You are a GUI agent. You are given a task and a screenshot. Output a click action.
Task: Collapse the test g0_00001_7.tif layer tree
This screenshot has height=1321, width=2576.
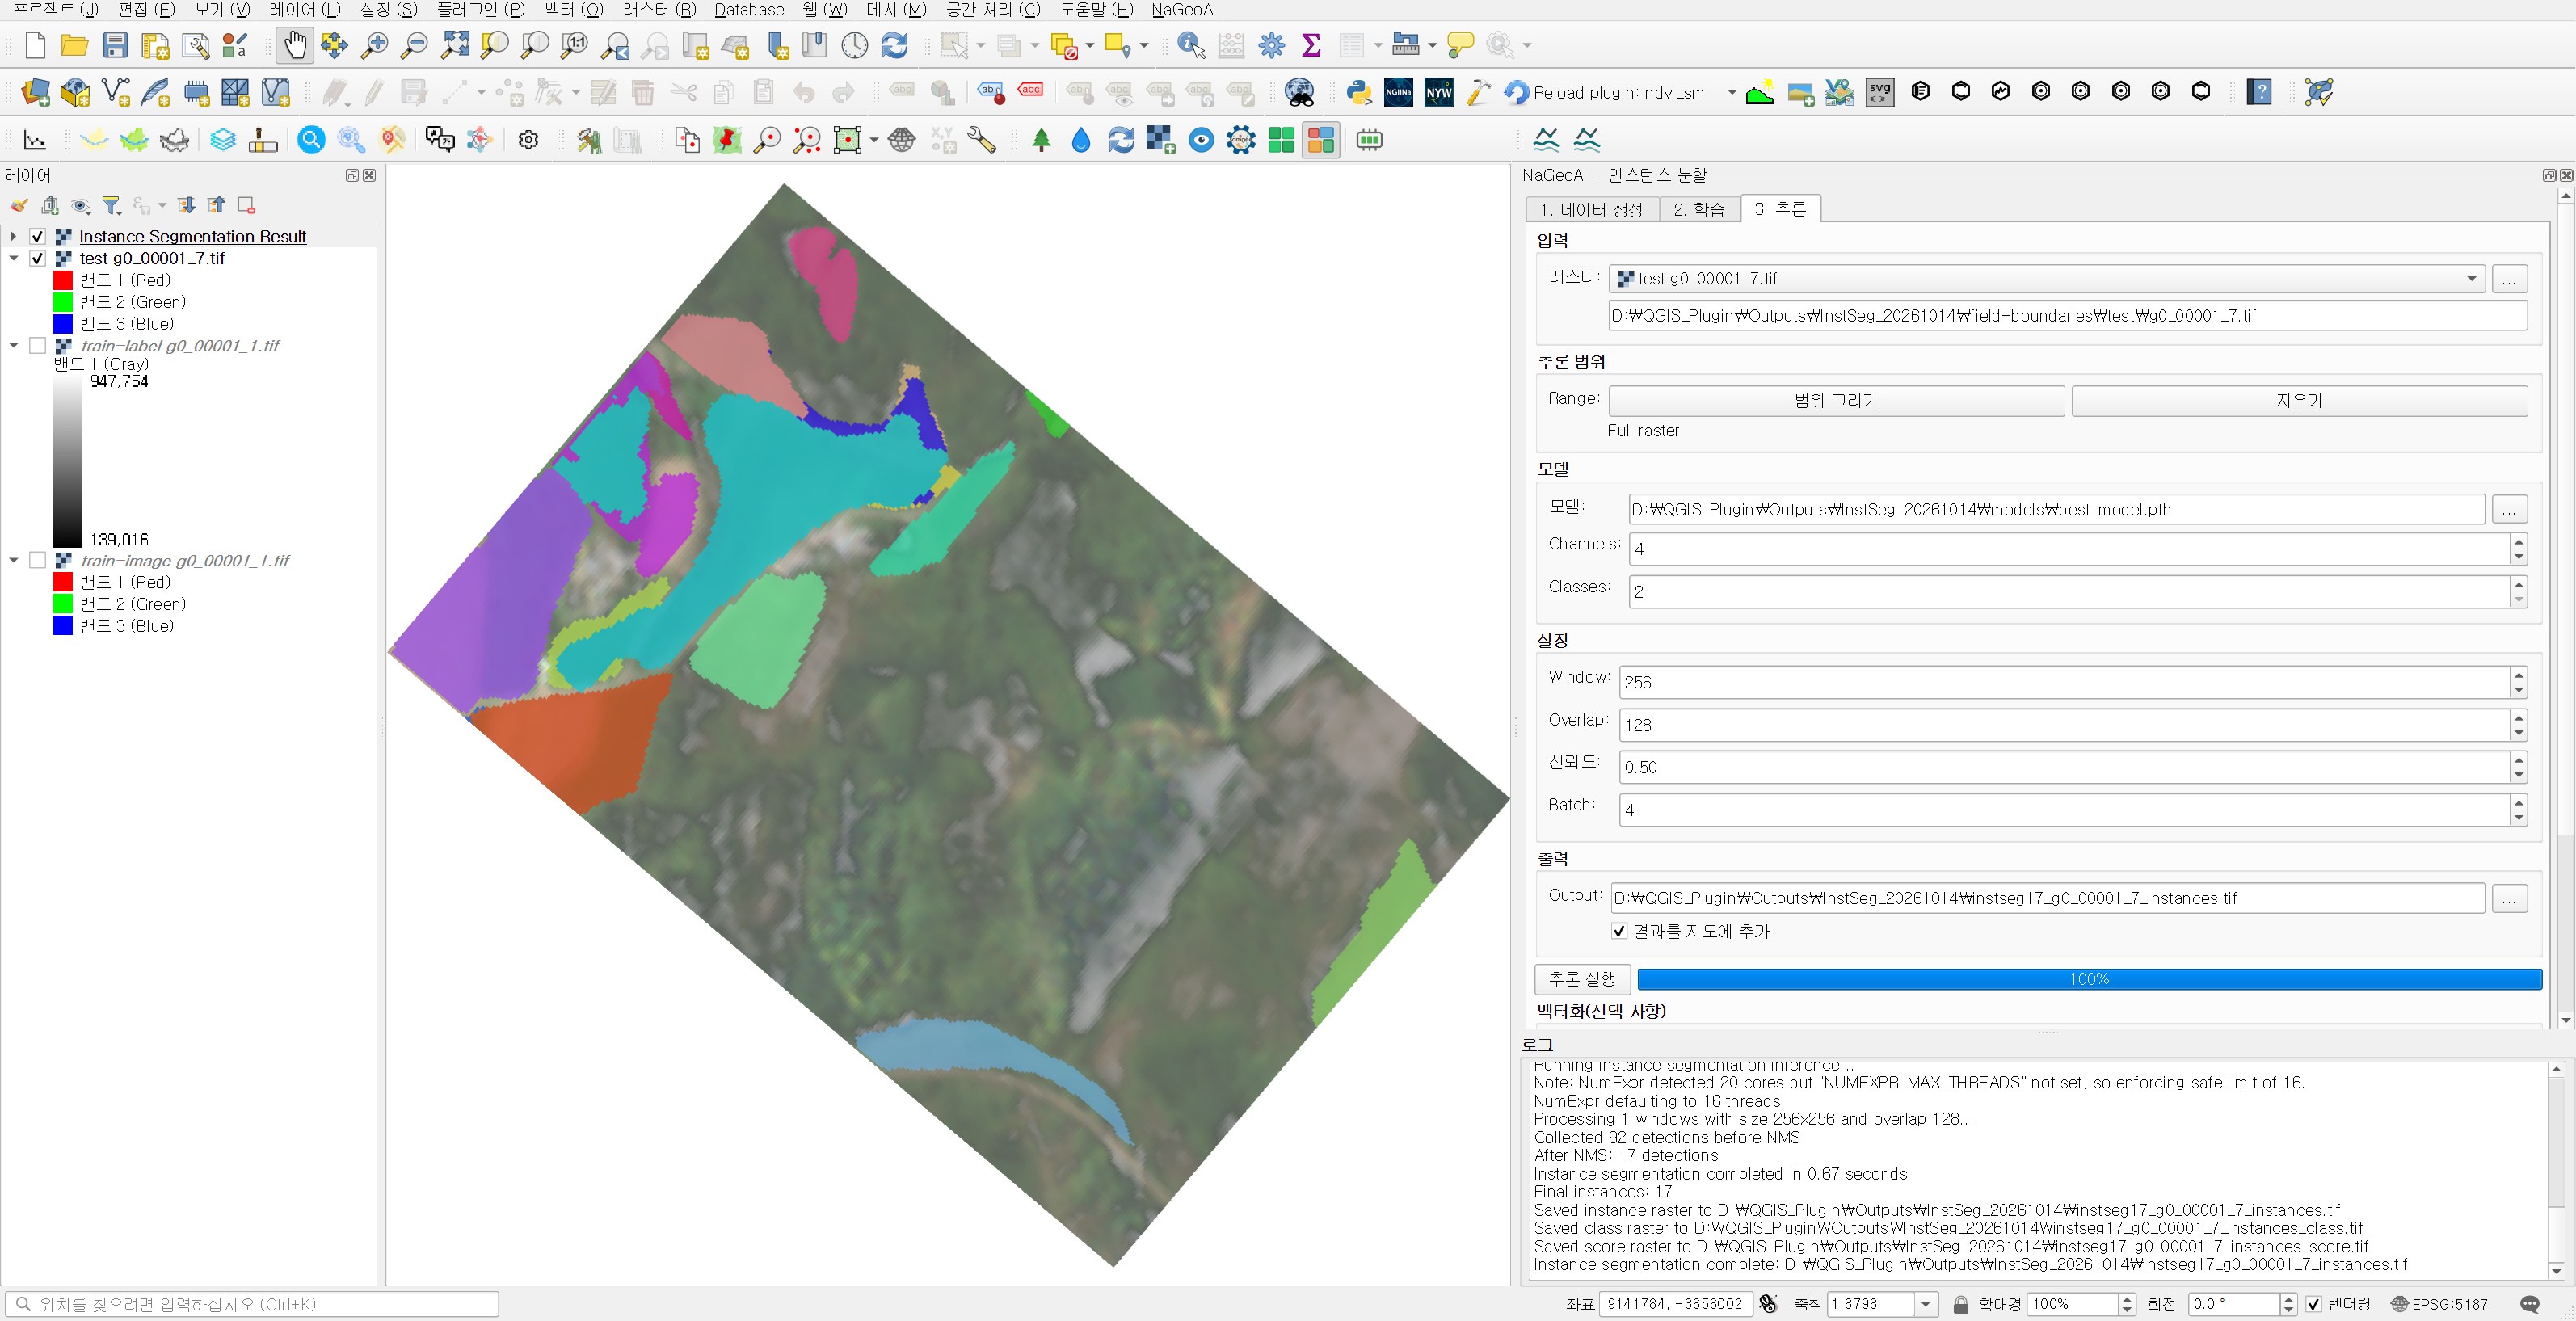pyautogui.click(x=13, y=258)
